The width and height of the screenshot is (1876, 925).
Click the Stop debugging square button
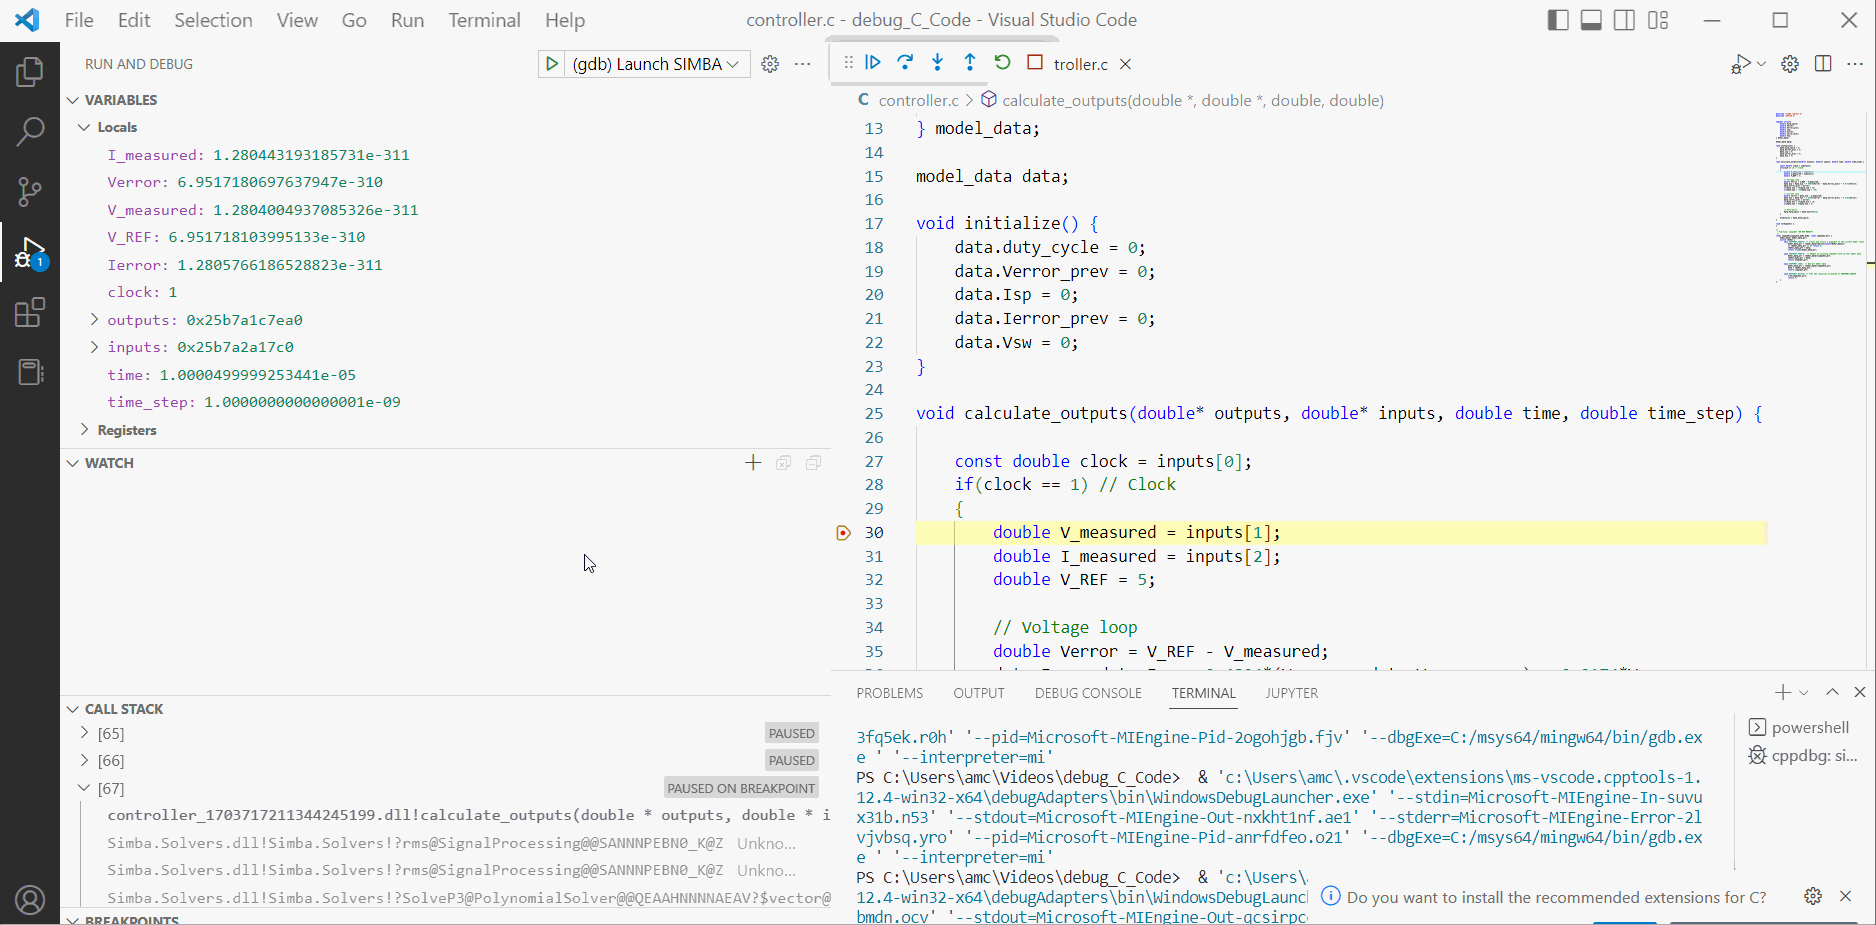coord(1035,63)
